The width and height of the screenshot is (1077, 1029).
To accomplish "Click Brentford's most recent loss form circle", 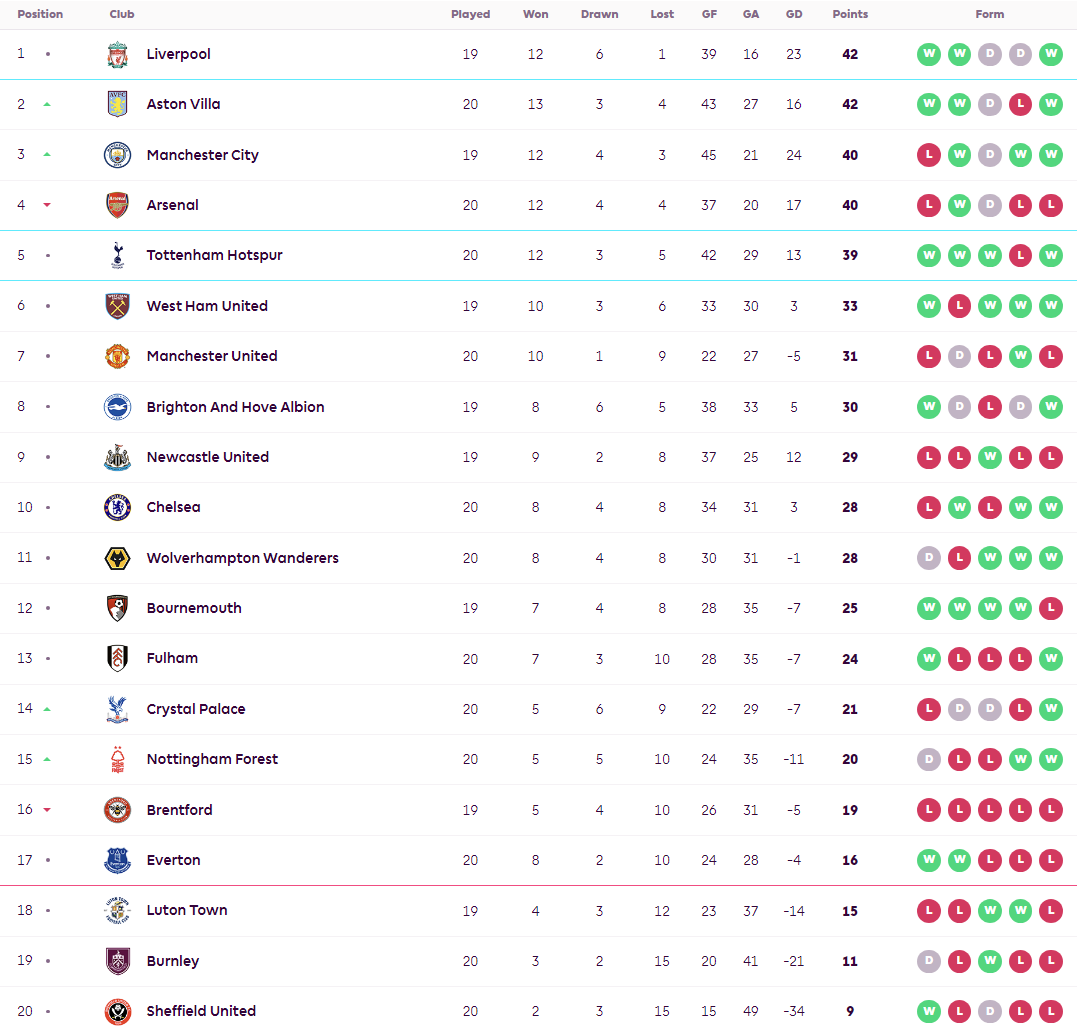I will 1050,809.
